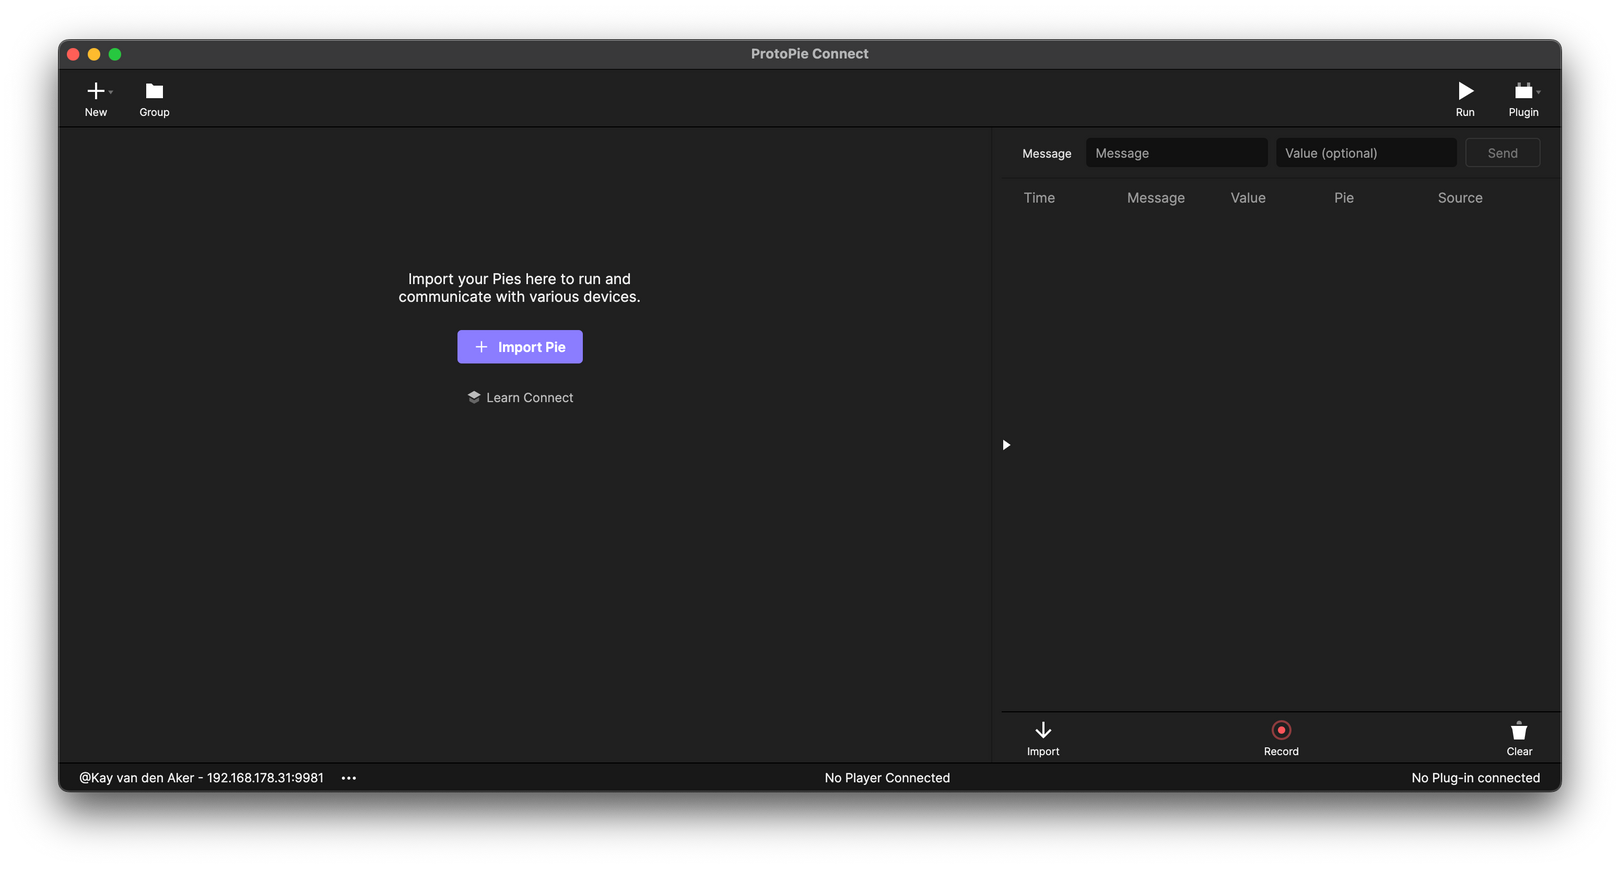Click the Time column header
Viewport: 1620px width, 869px height.
click(1039, 198)
